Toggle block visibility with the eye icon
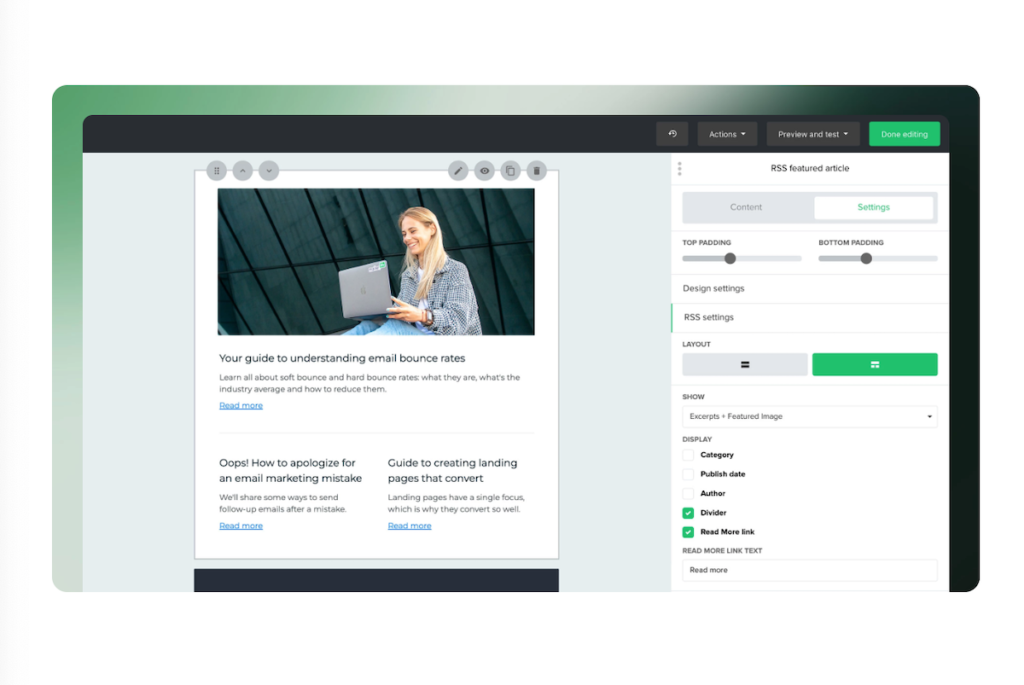 click(485, 171)
